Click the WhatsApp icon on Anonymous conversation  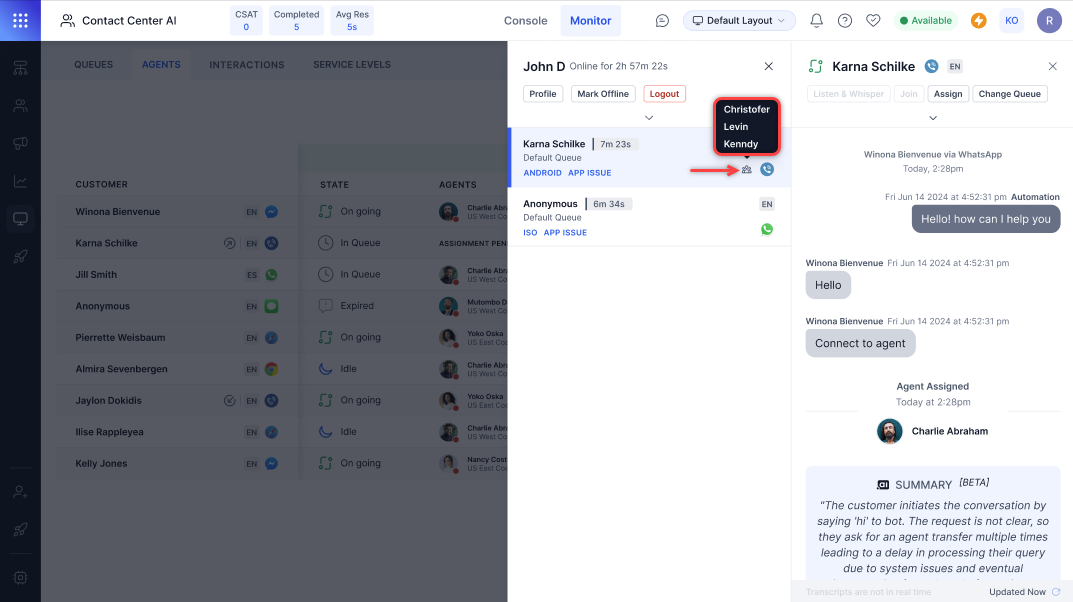767,229
